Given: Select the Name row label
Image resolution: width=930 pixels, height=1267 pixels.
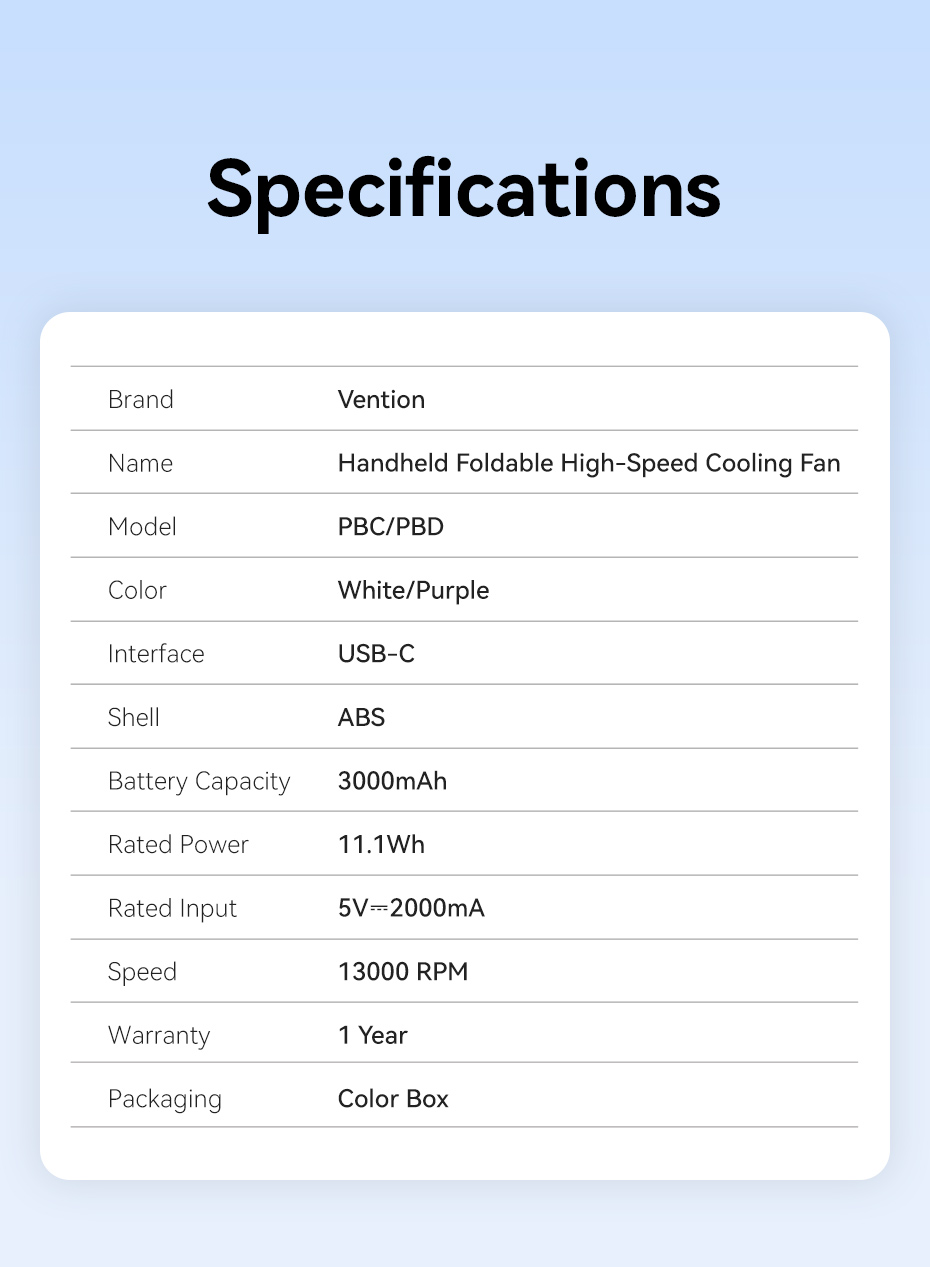Looking at the screenshot, I should [140, 463].
